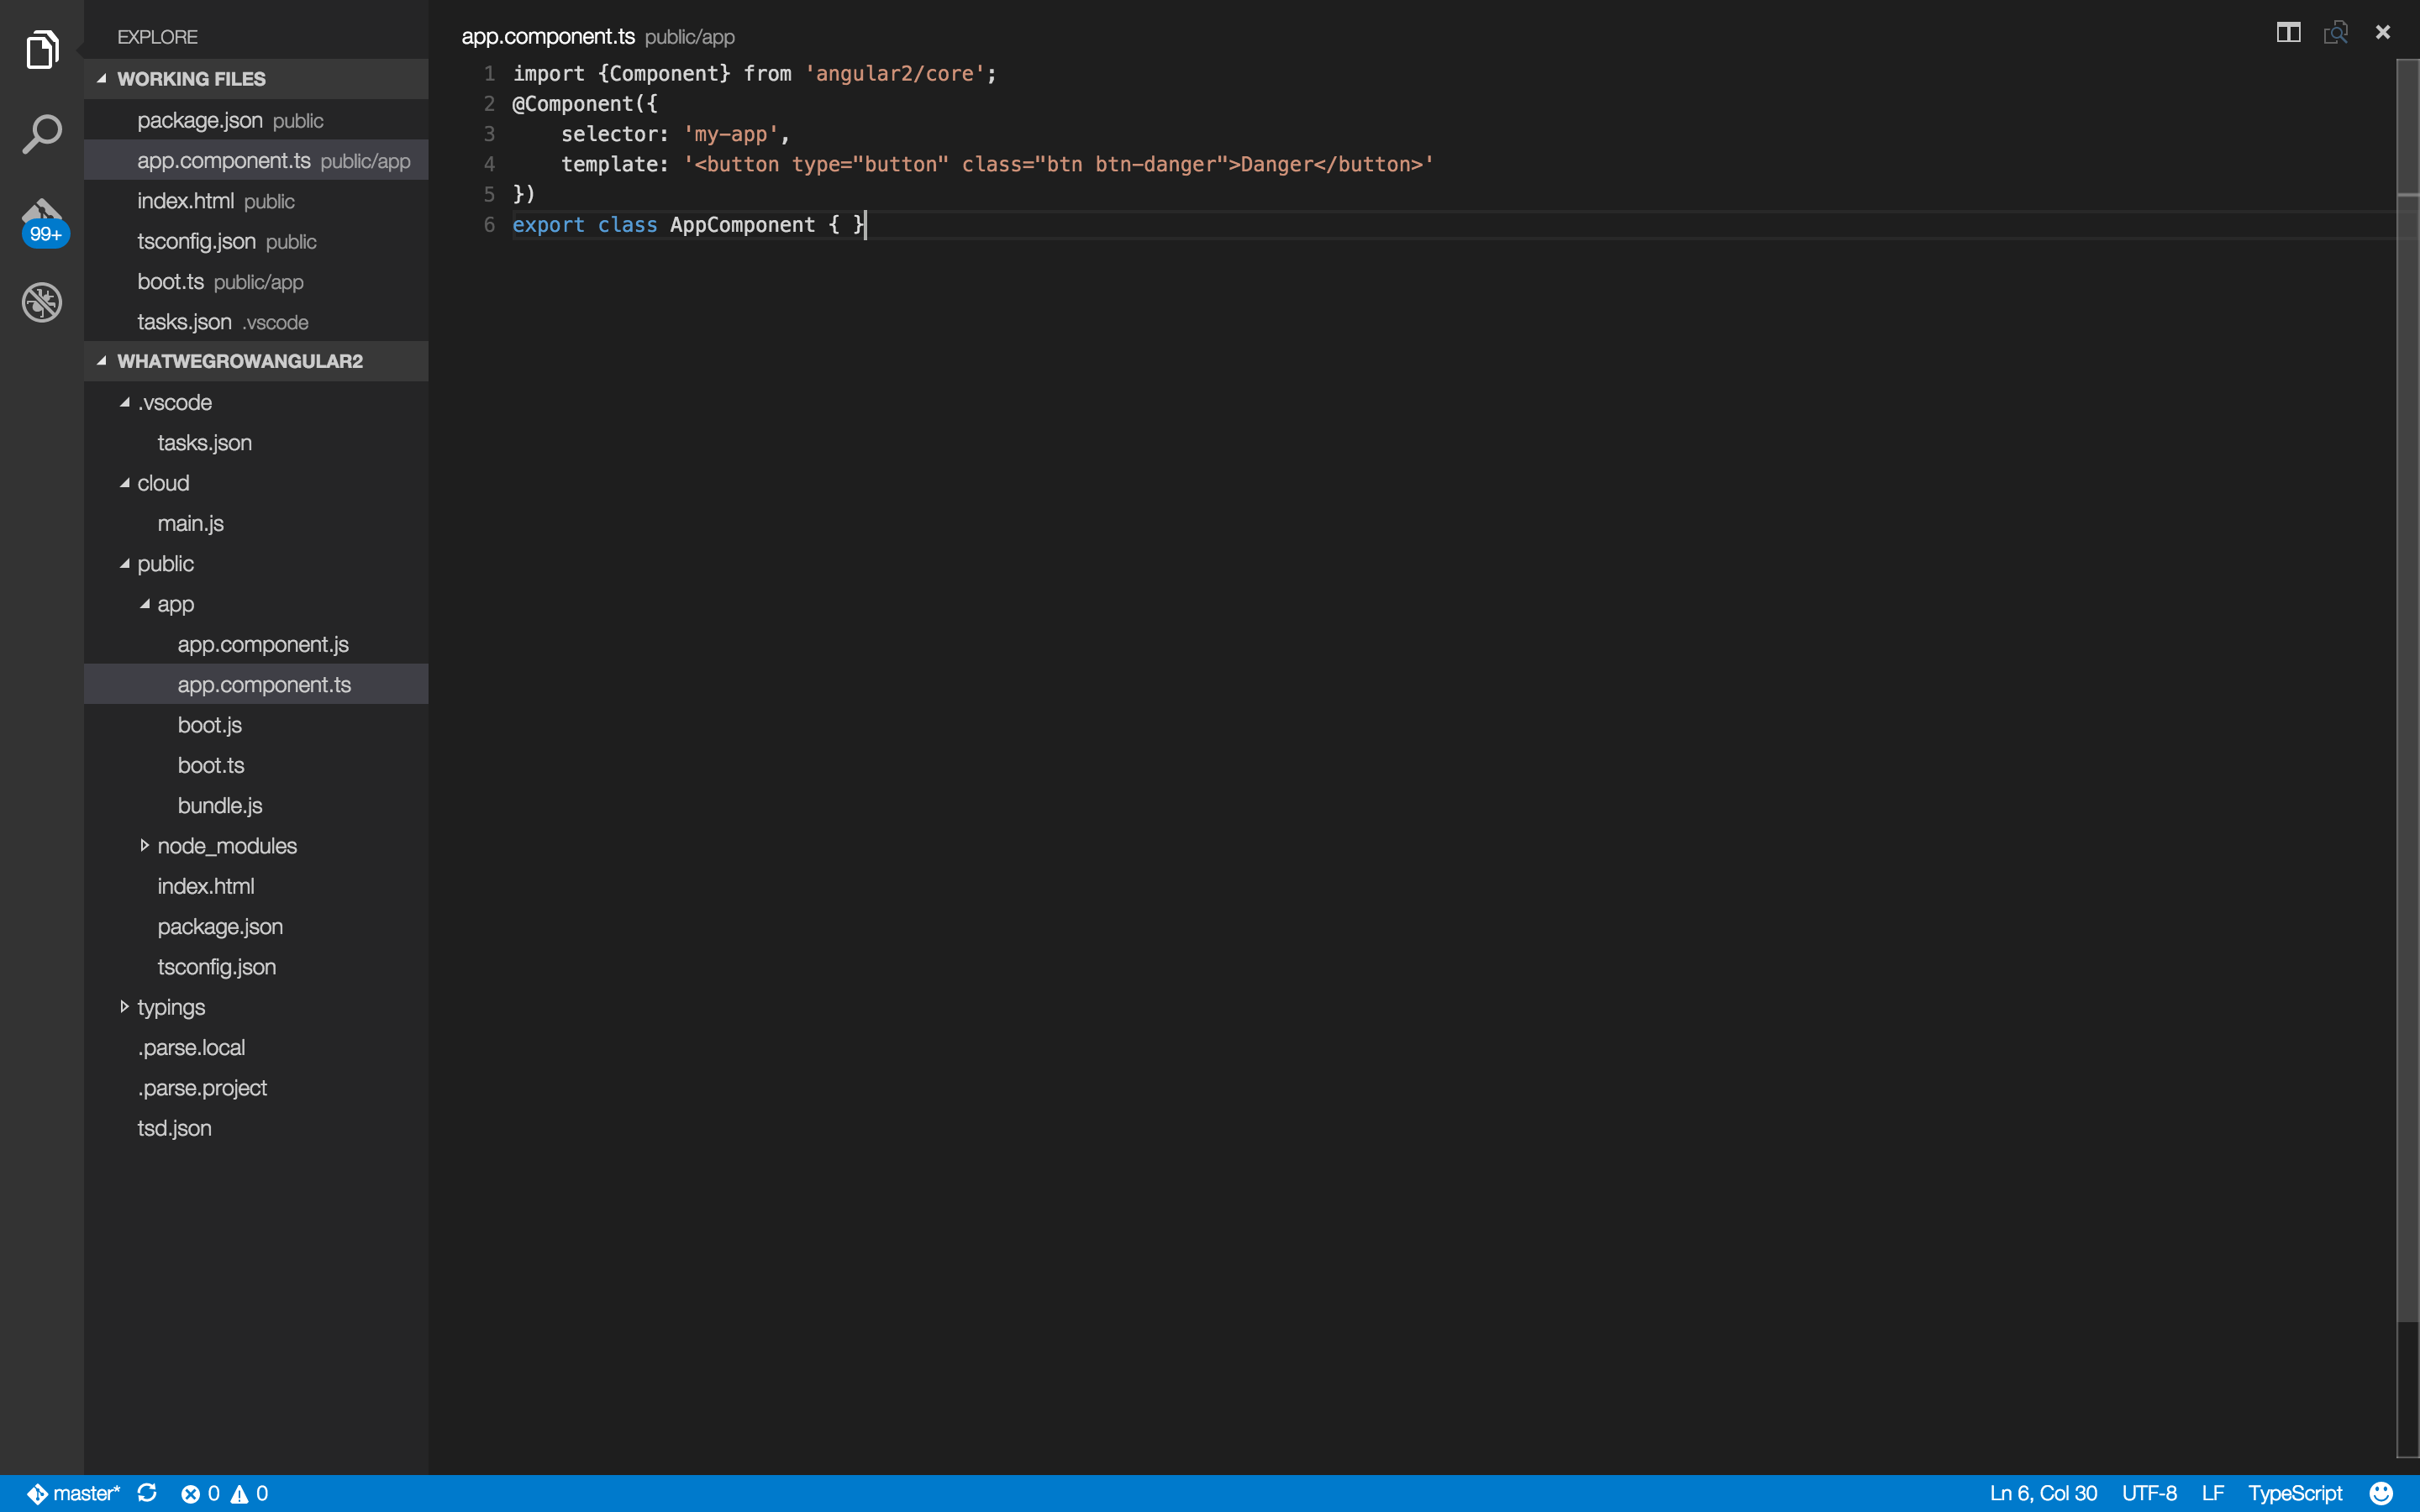This screenshot has width=2420, height=1512.
Task: Open the Explorer view icon
Action: [42, 50]
